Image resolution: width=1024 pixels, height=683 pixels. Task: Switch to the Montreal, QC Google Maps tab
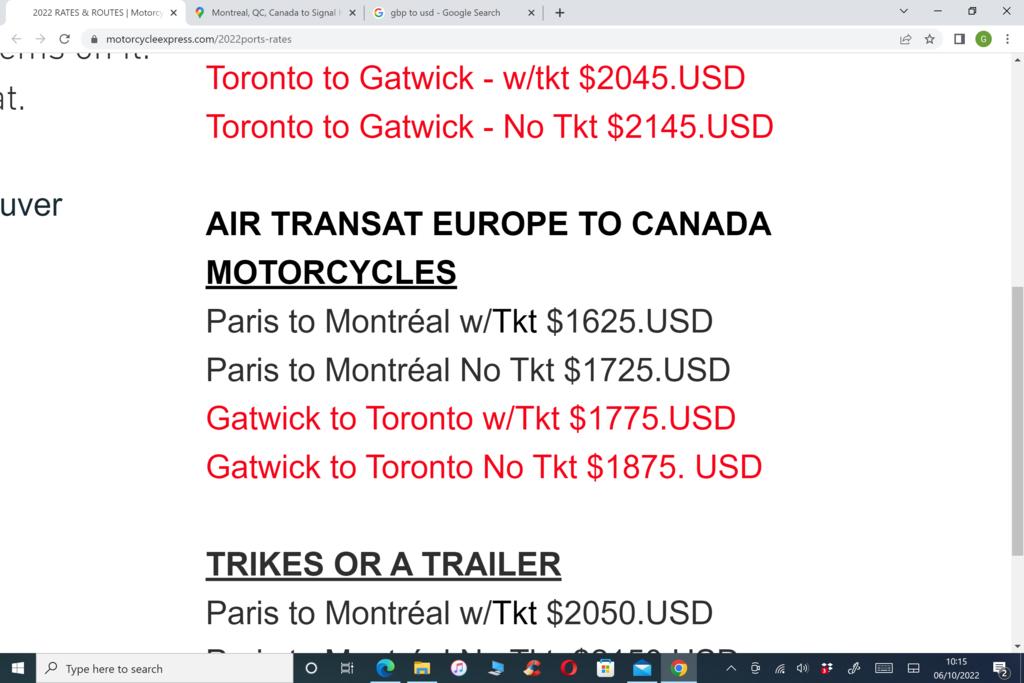[275, 12]
